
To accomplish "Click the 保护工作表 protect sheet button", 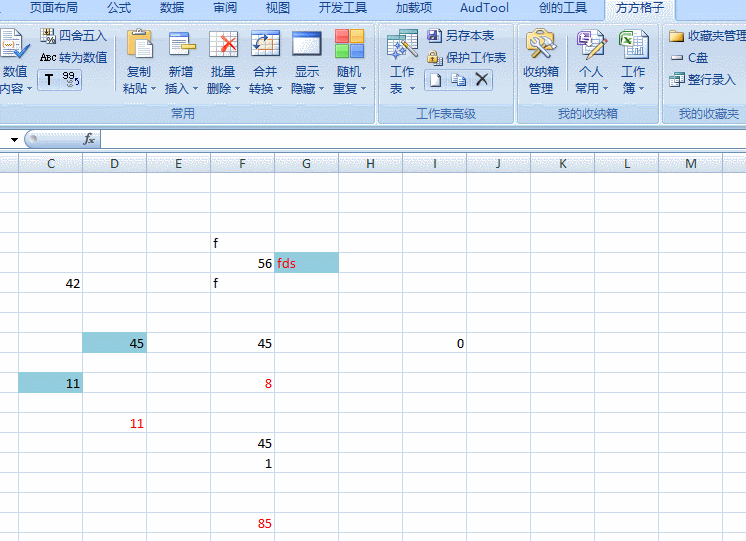I will pos(466,58).
